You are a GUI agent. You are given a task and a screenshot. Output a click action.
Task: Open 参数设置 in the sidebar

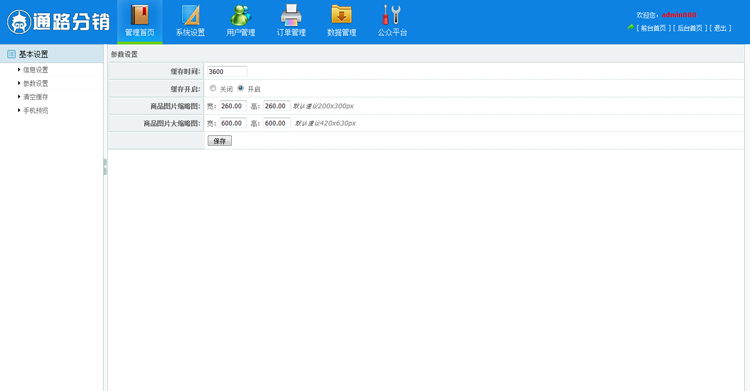(35, 83)
